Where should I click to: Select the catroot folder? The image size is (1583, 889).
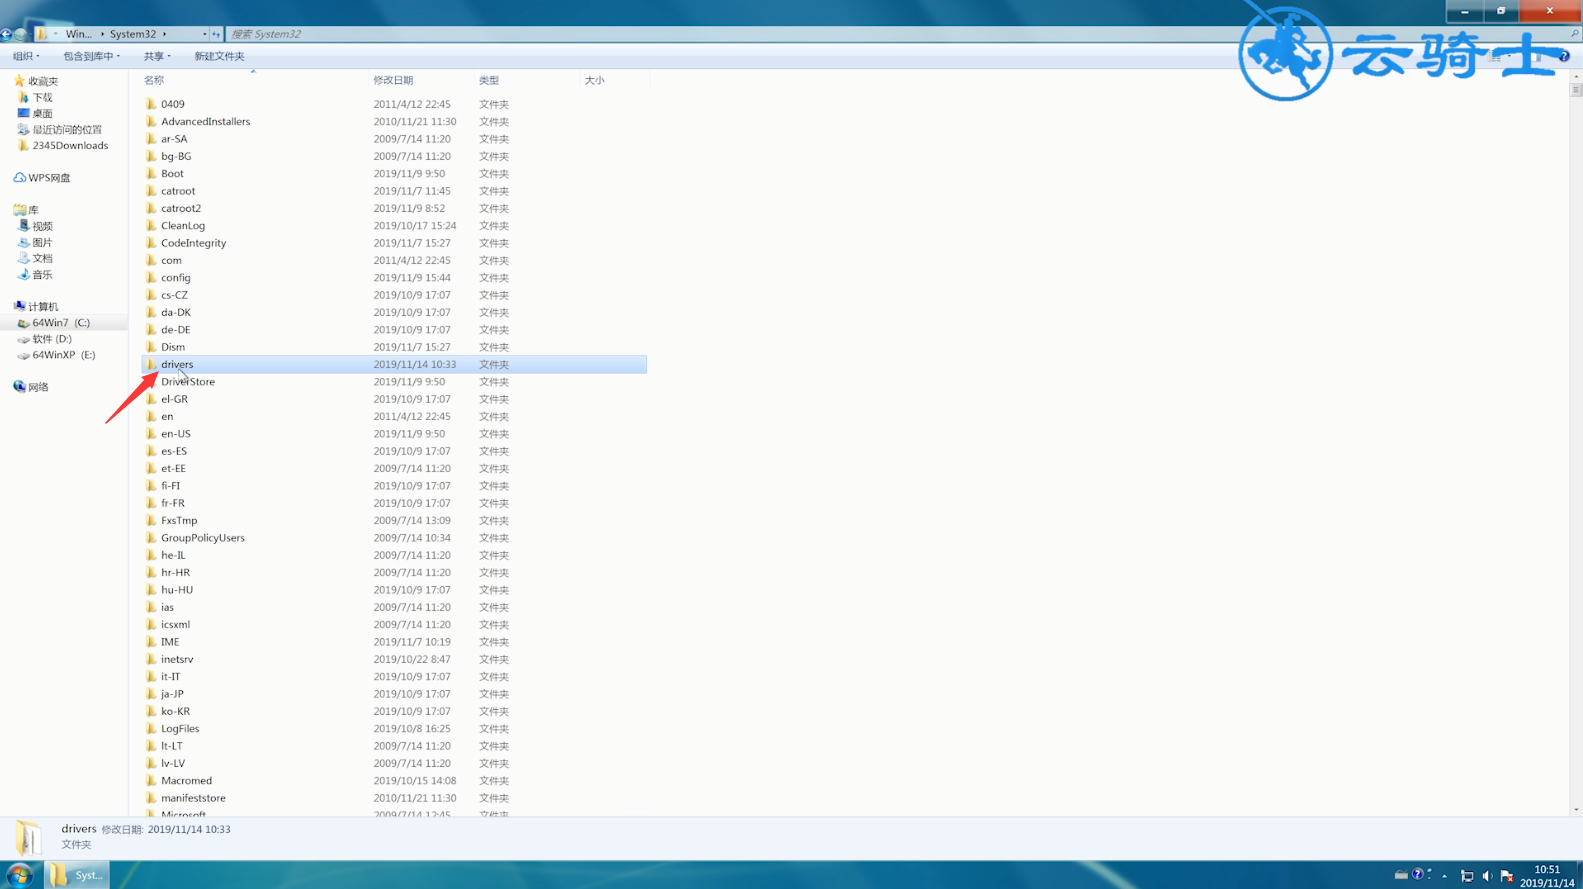178,191
